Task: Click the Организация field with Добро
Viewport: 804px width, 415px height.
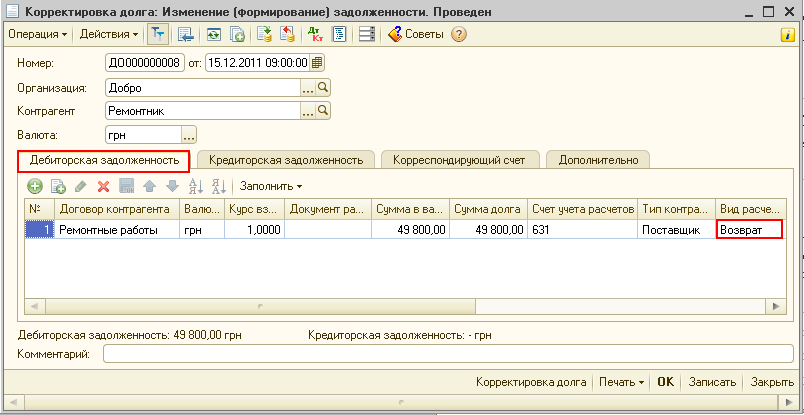Action: pos(203,88)
